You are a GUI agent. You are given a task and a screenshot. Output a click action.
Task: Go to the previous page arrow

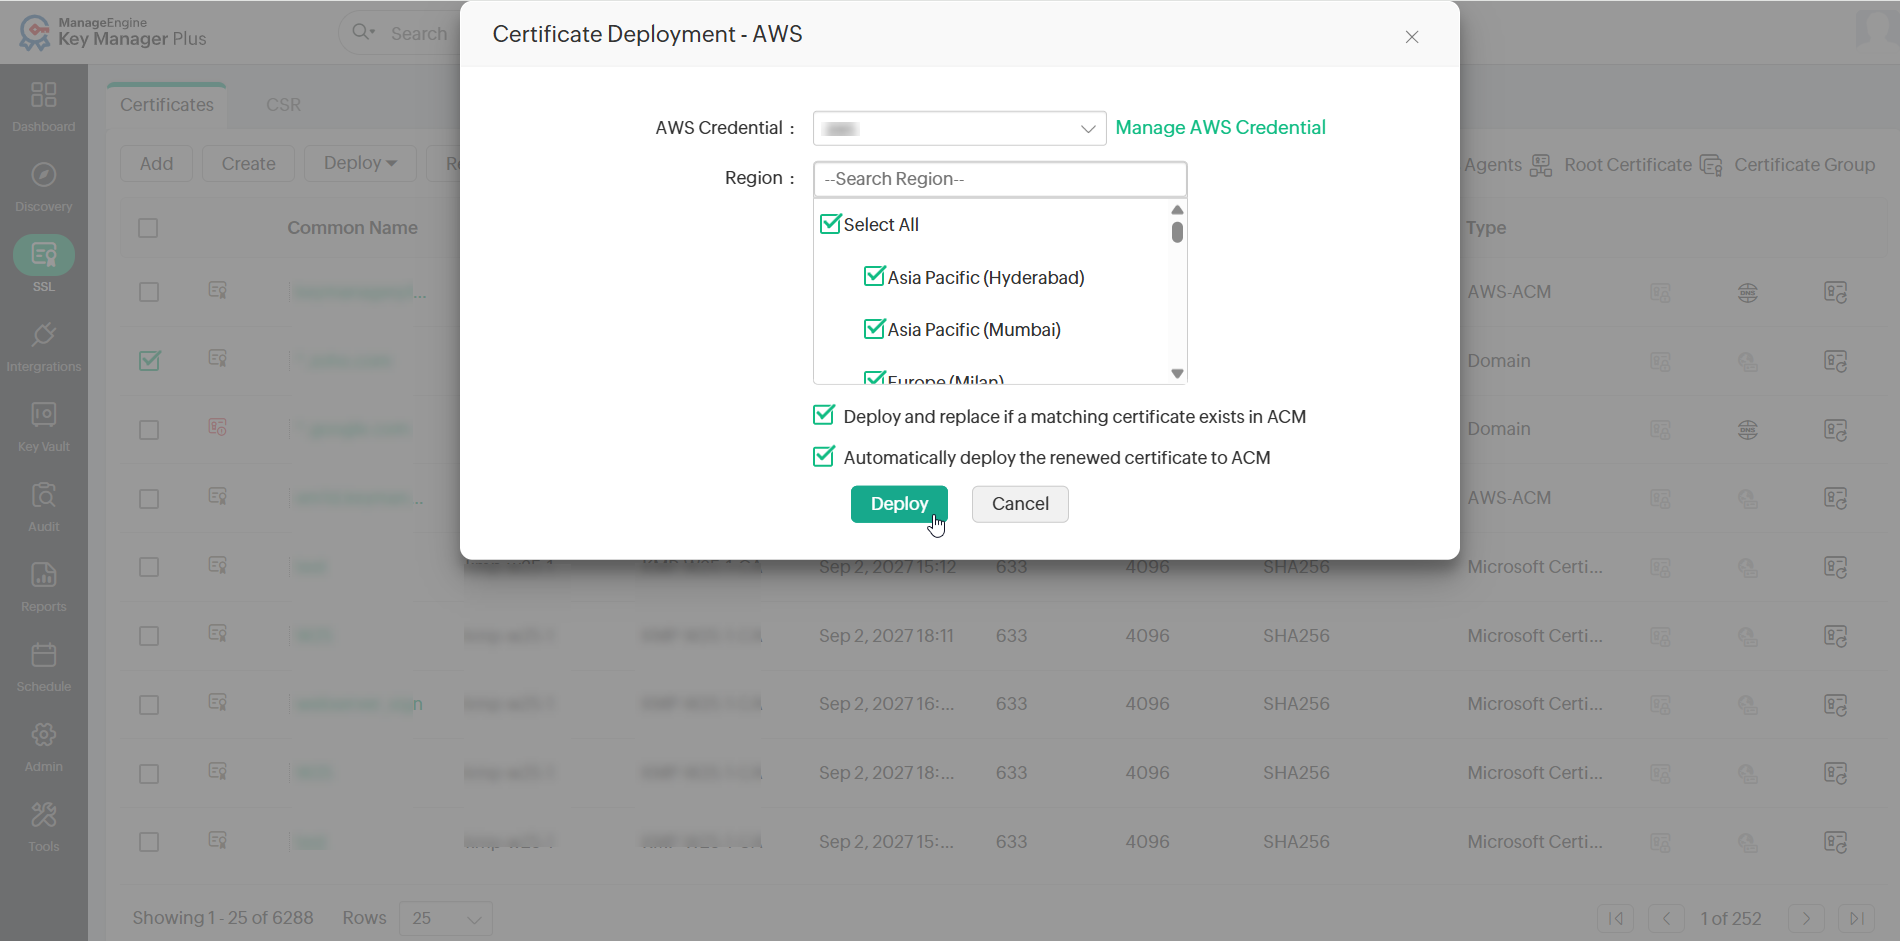[x=1666, y=918]
